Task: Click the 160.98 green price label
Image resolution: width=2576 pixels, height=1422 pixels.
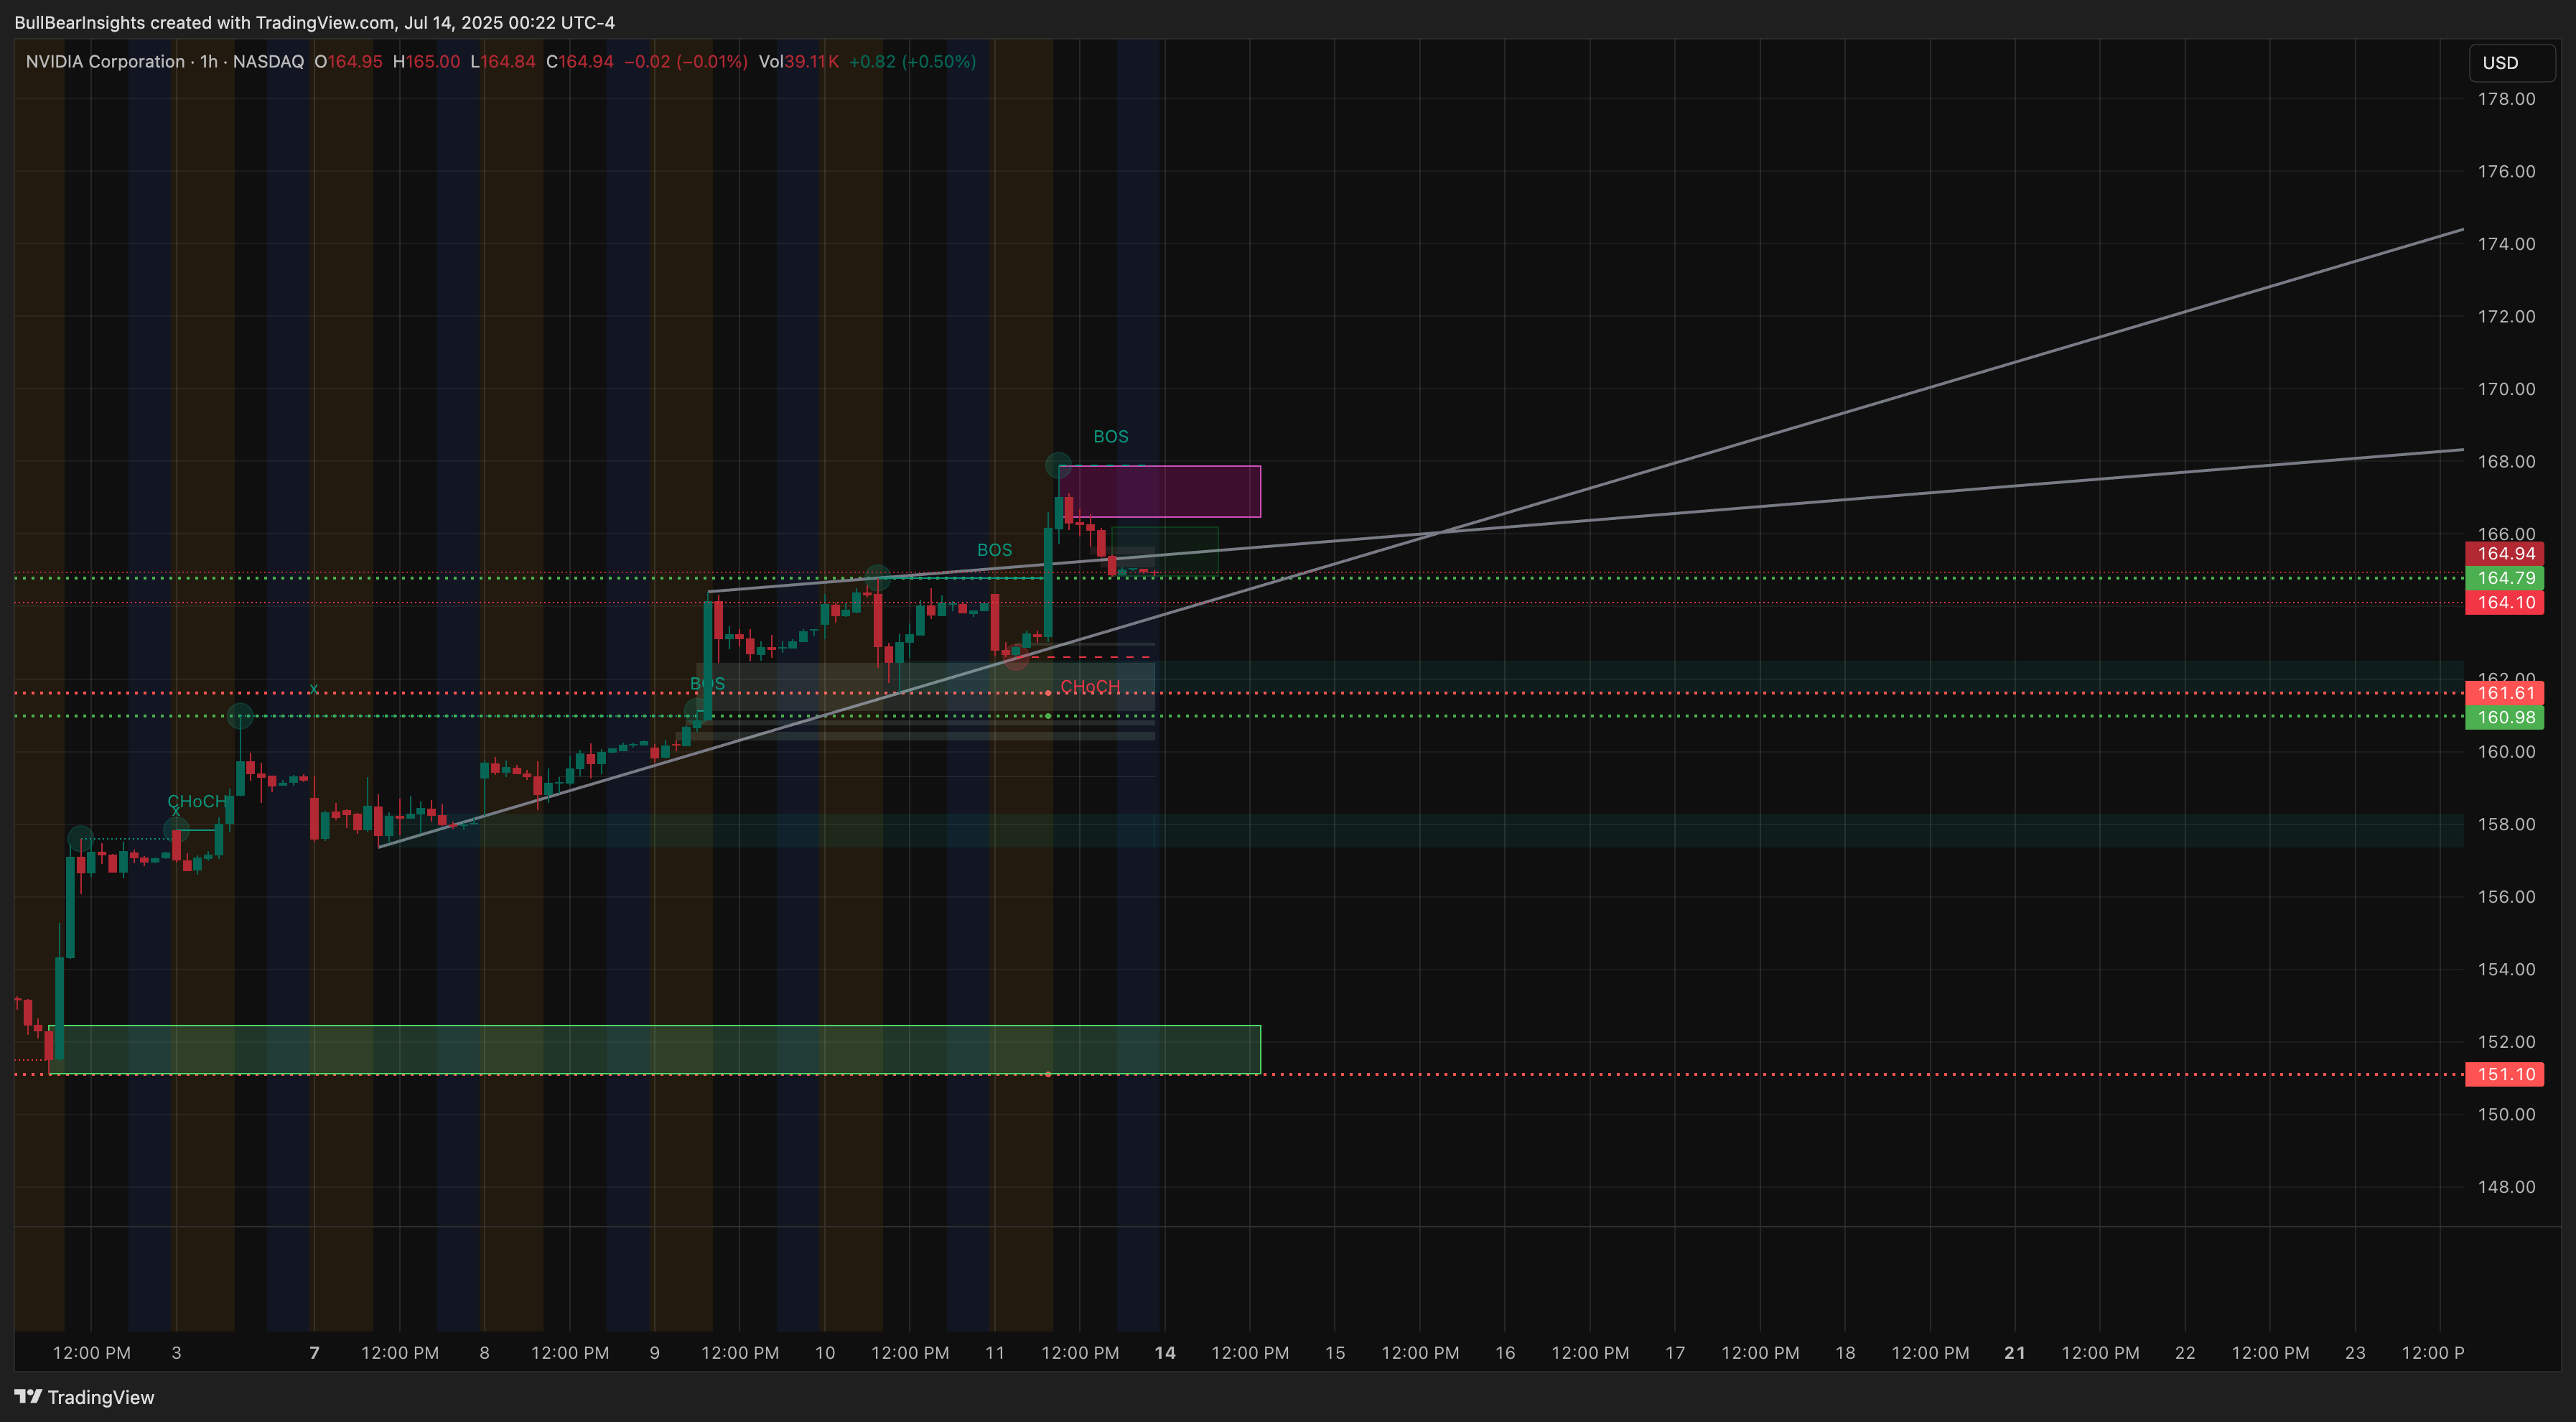Action: [x=2505, y=717]
